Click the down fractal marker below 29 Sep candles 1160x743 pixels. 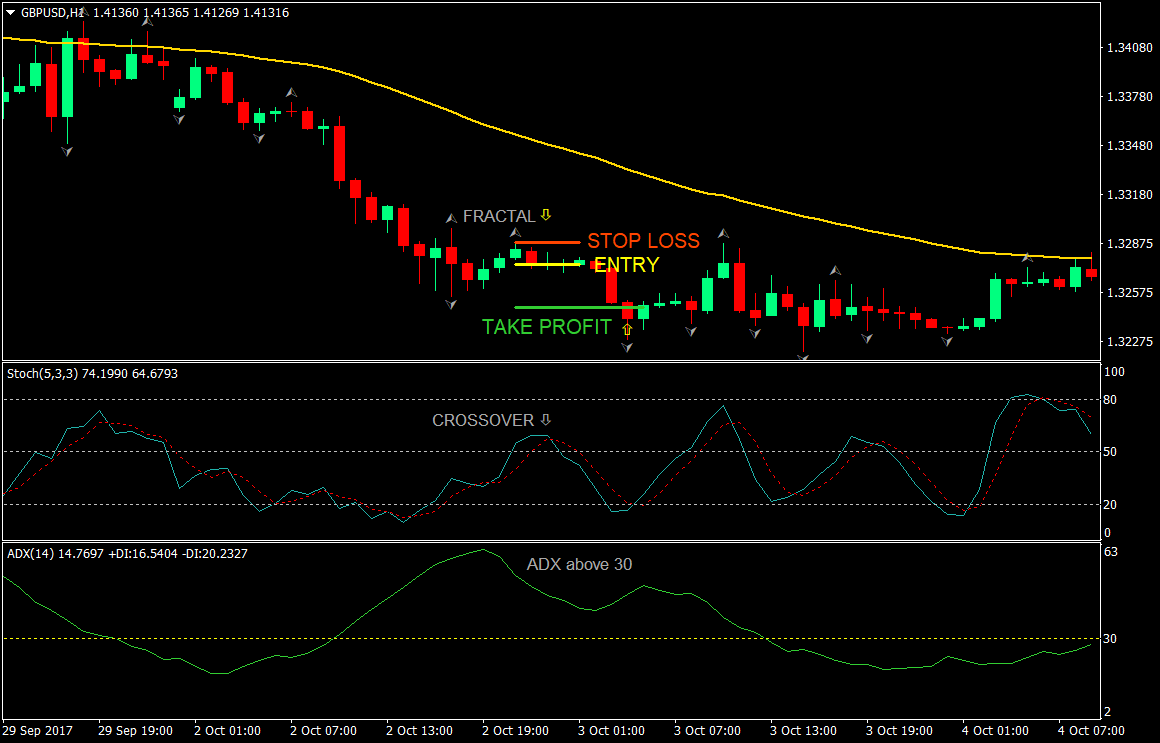coord(67,151)
